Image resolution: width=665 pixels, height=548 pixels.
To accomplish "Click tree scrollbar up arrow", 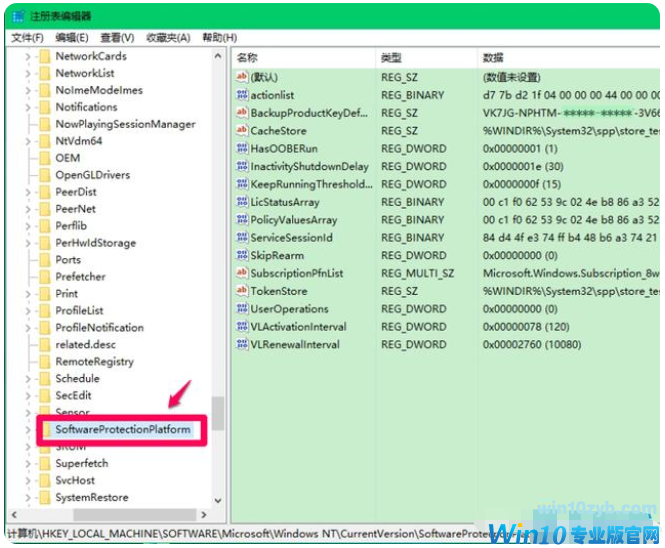I will point(218,56).
